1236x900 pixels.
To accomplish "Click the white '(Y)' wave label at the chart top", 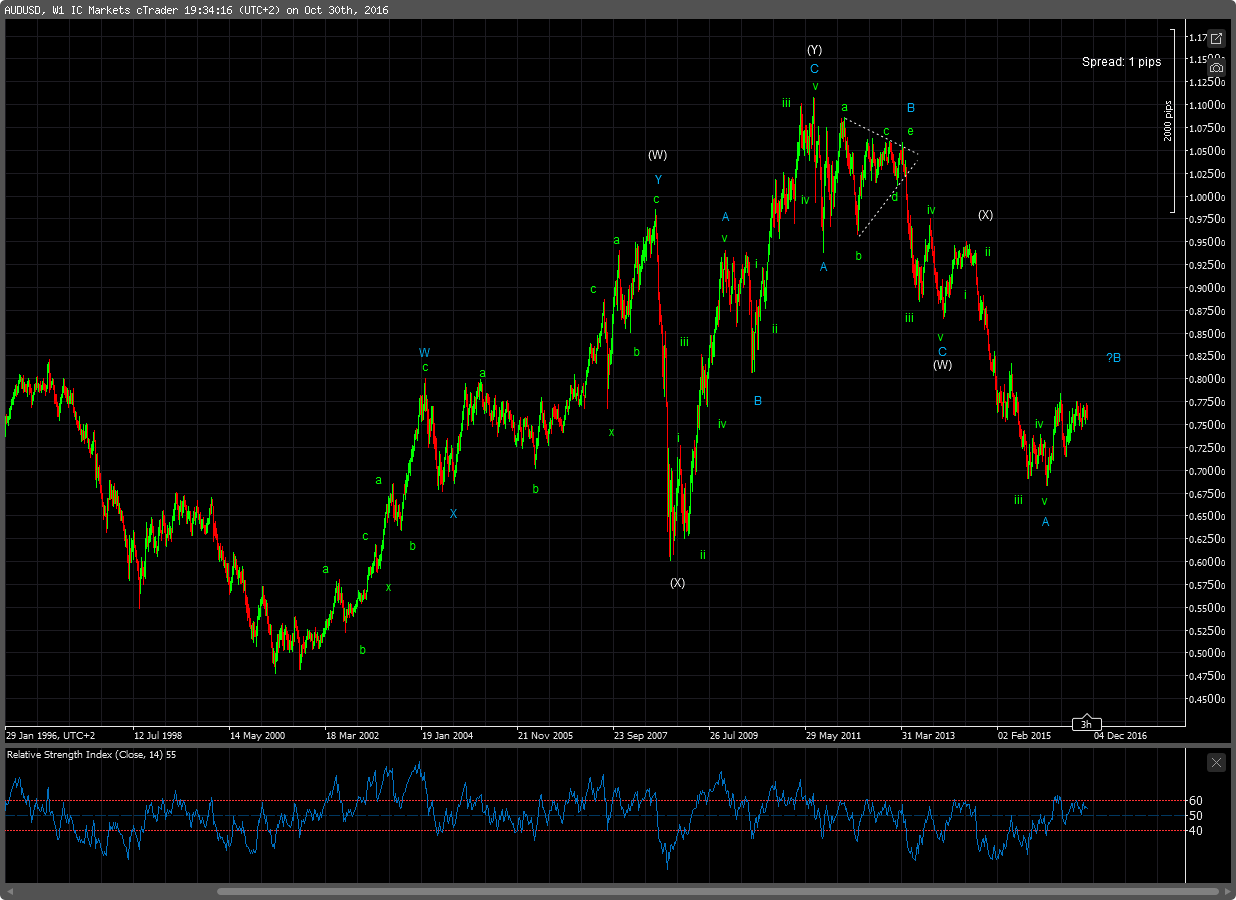I will tap(814, 50).
